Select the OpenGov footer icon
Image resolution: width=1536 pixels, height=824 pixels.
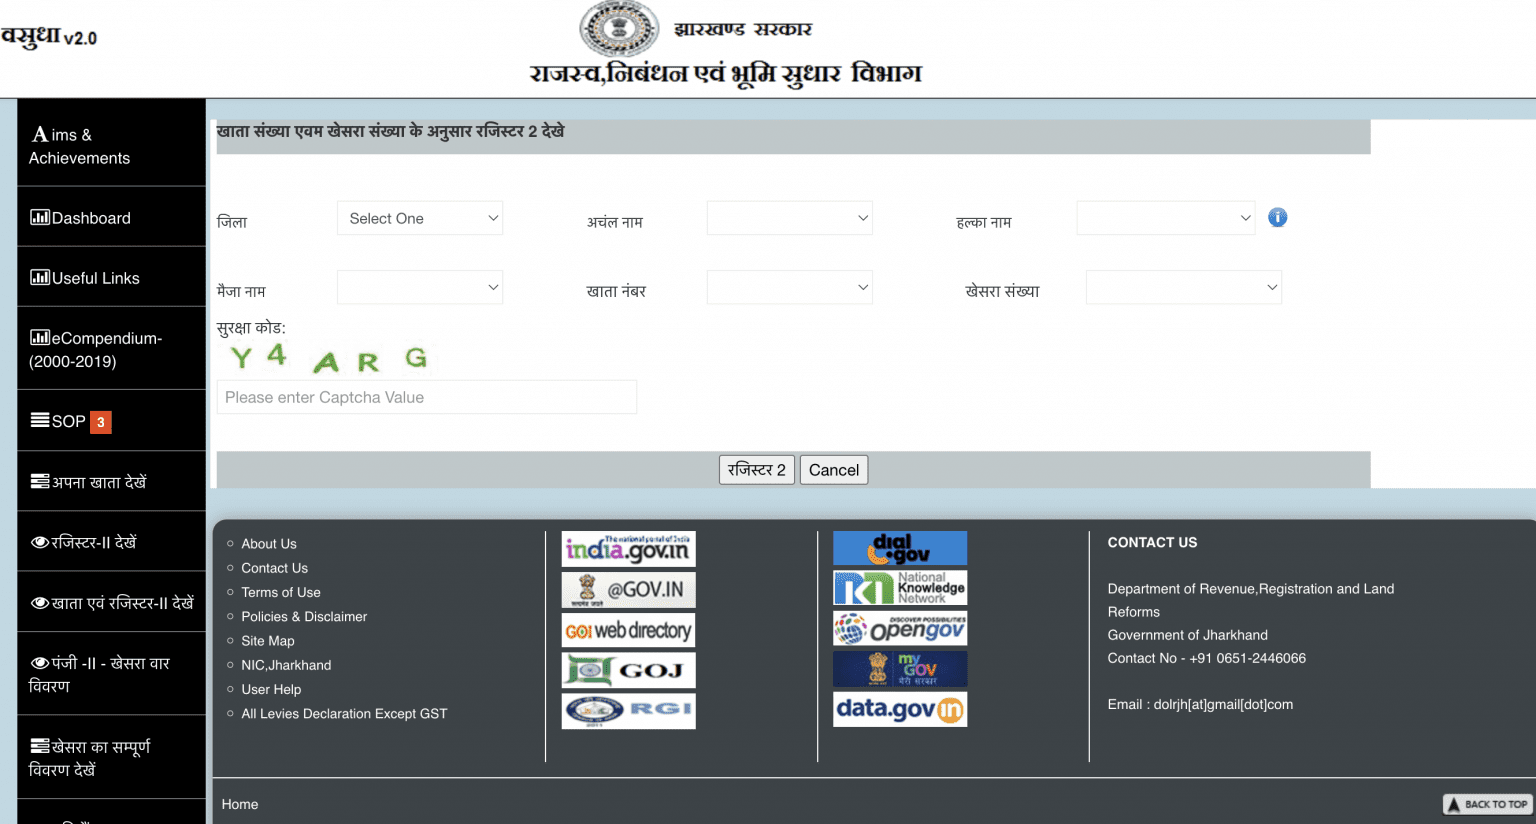click(899, 628)
